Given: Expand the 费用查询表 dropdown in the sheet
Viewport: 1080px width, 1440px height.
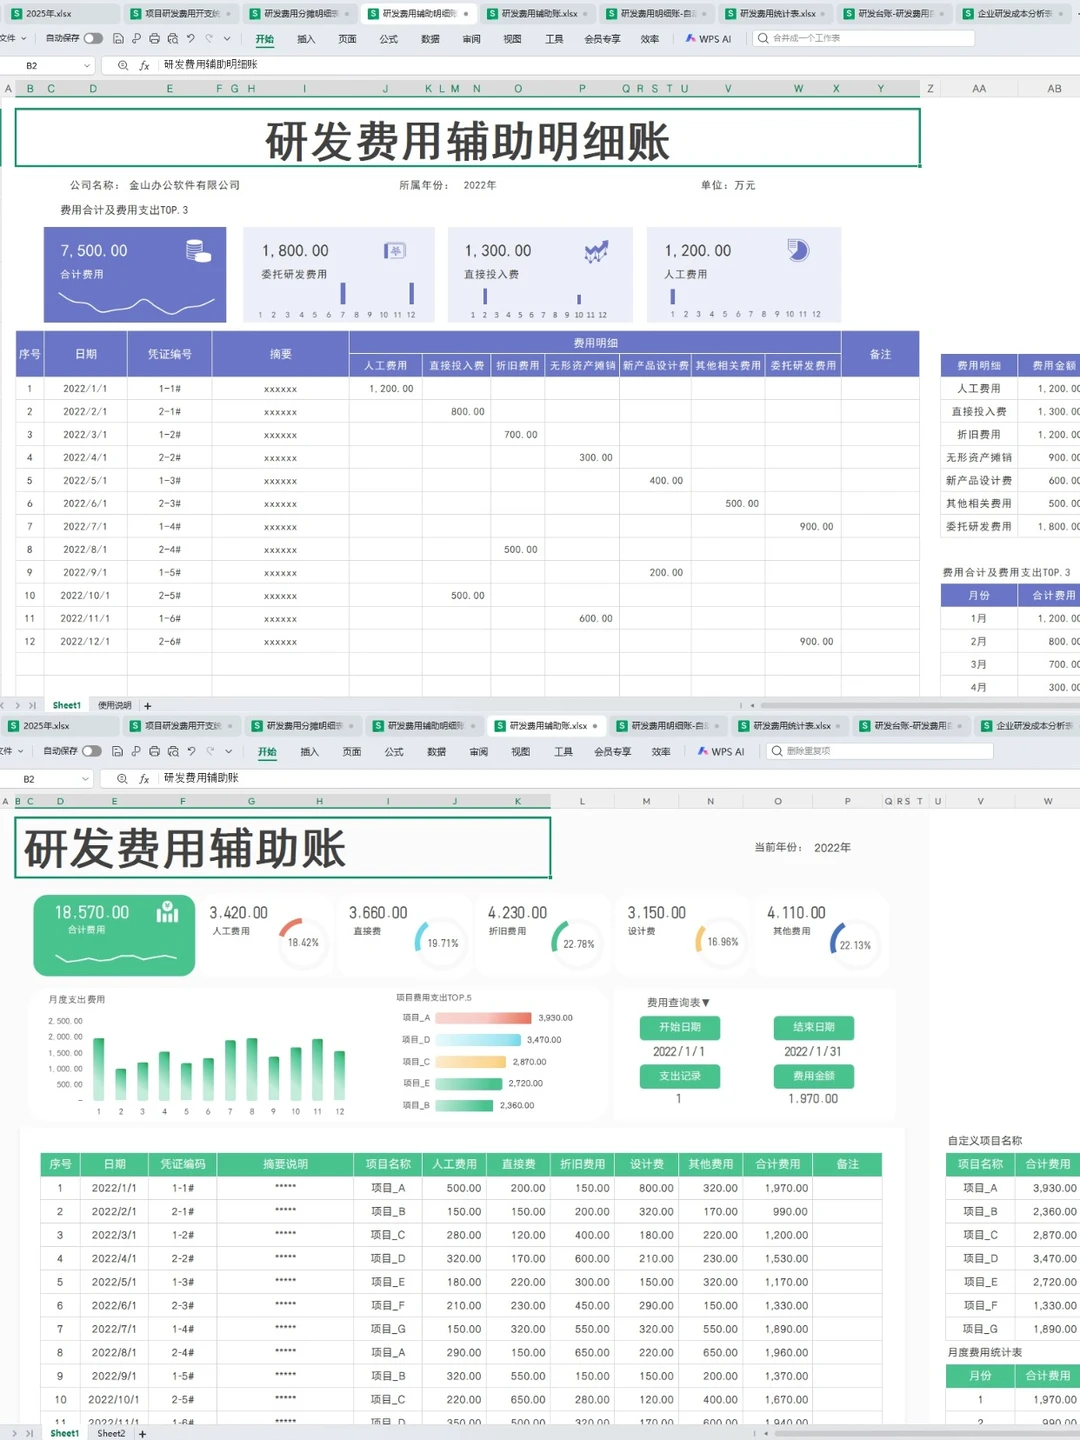Looking at the screenshot, I should click(707, 1001).
